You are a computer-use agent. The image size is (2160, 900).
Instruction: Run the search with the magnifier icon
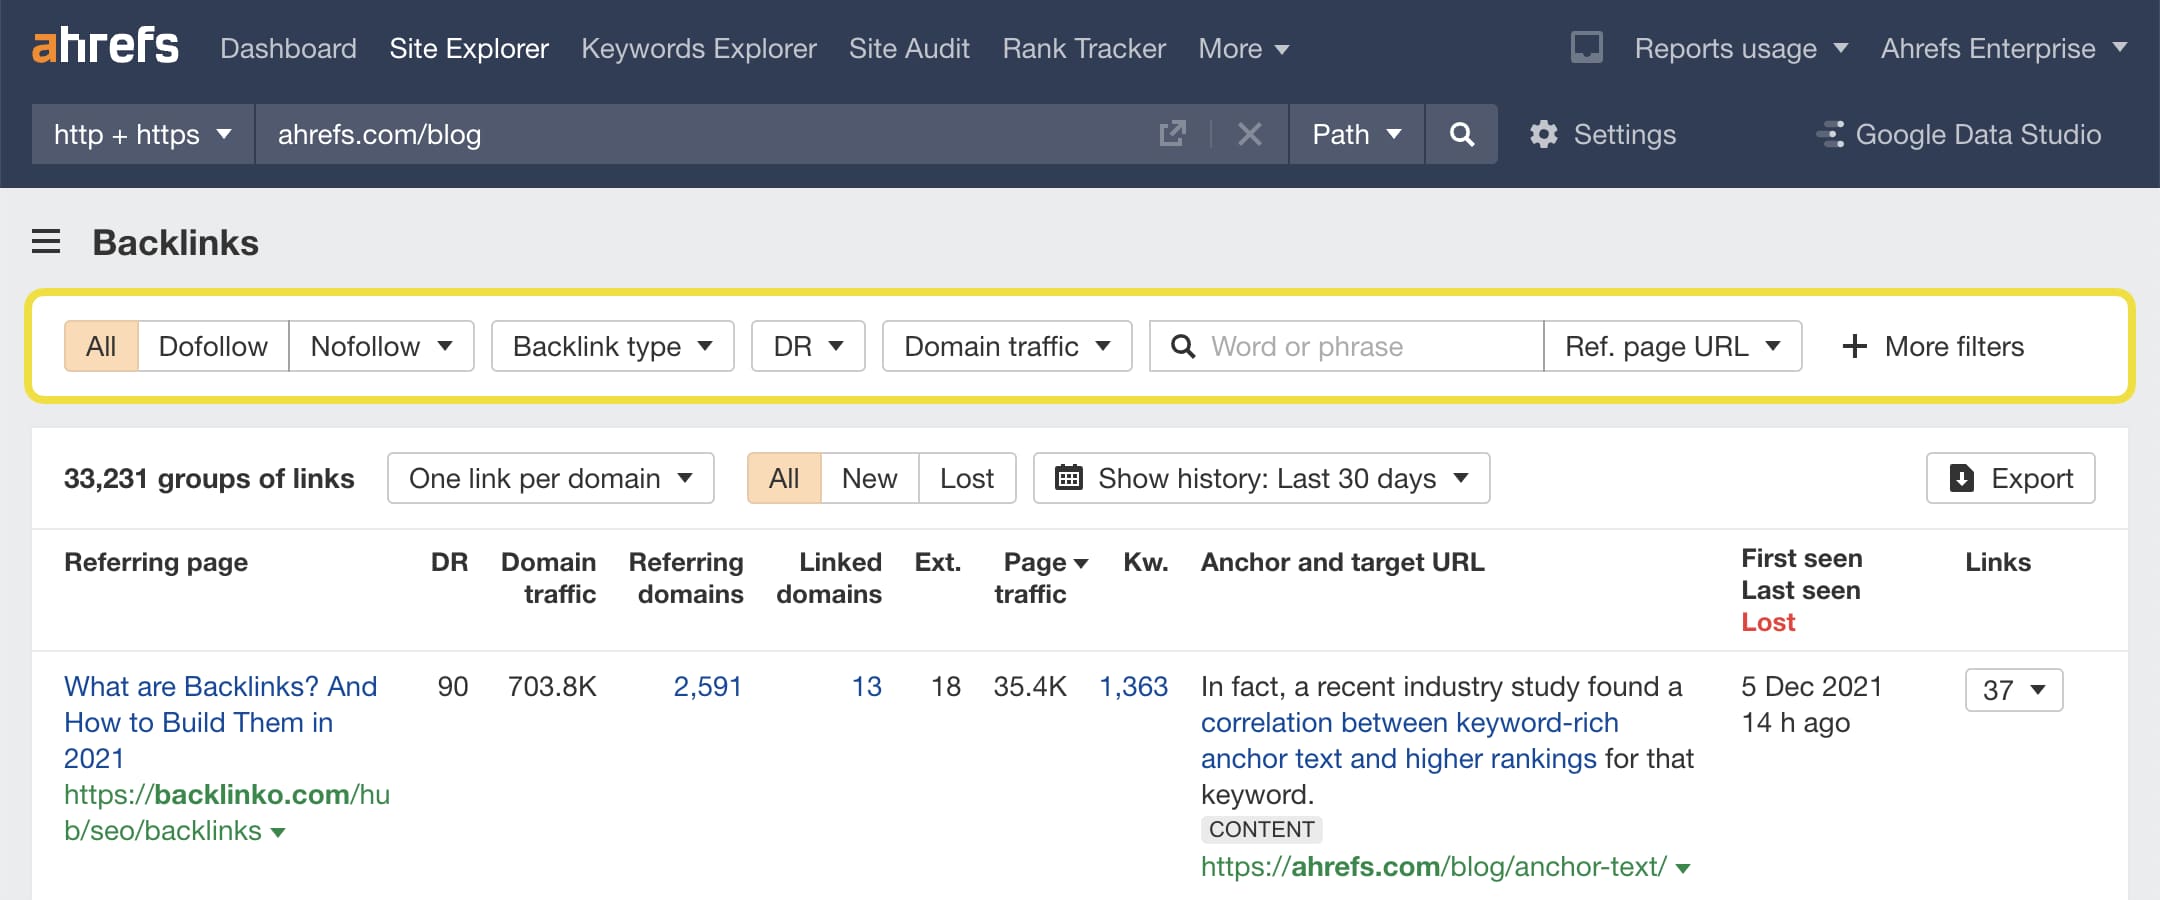(x=1462, y=134)
